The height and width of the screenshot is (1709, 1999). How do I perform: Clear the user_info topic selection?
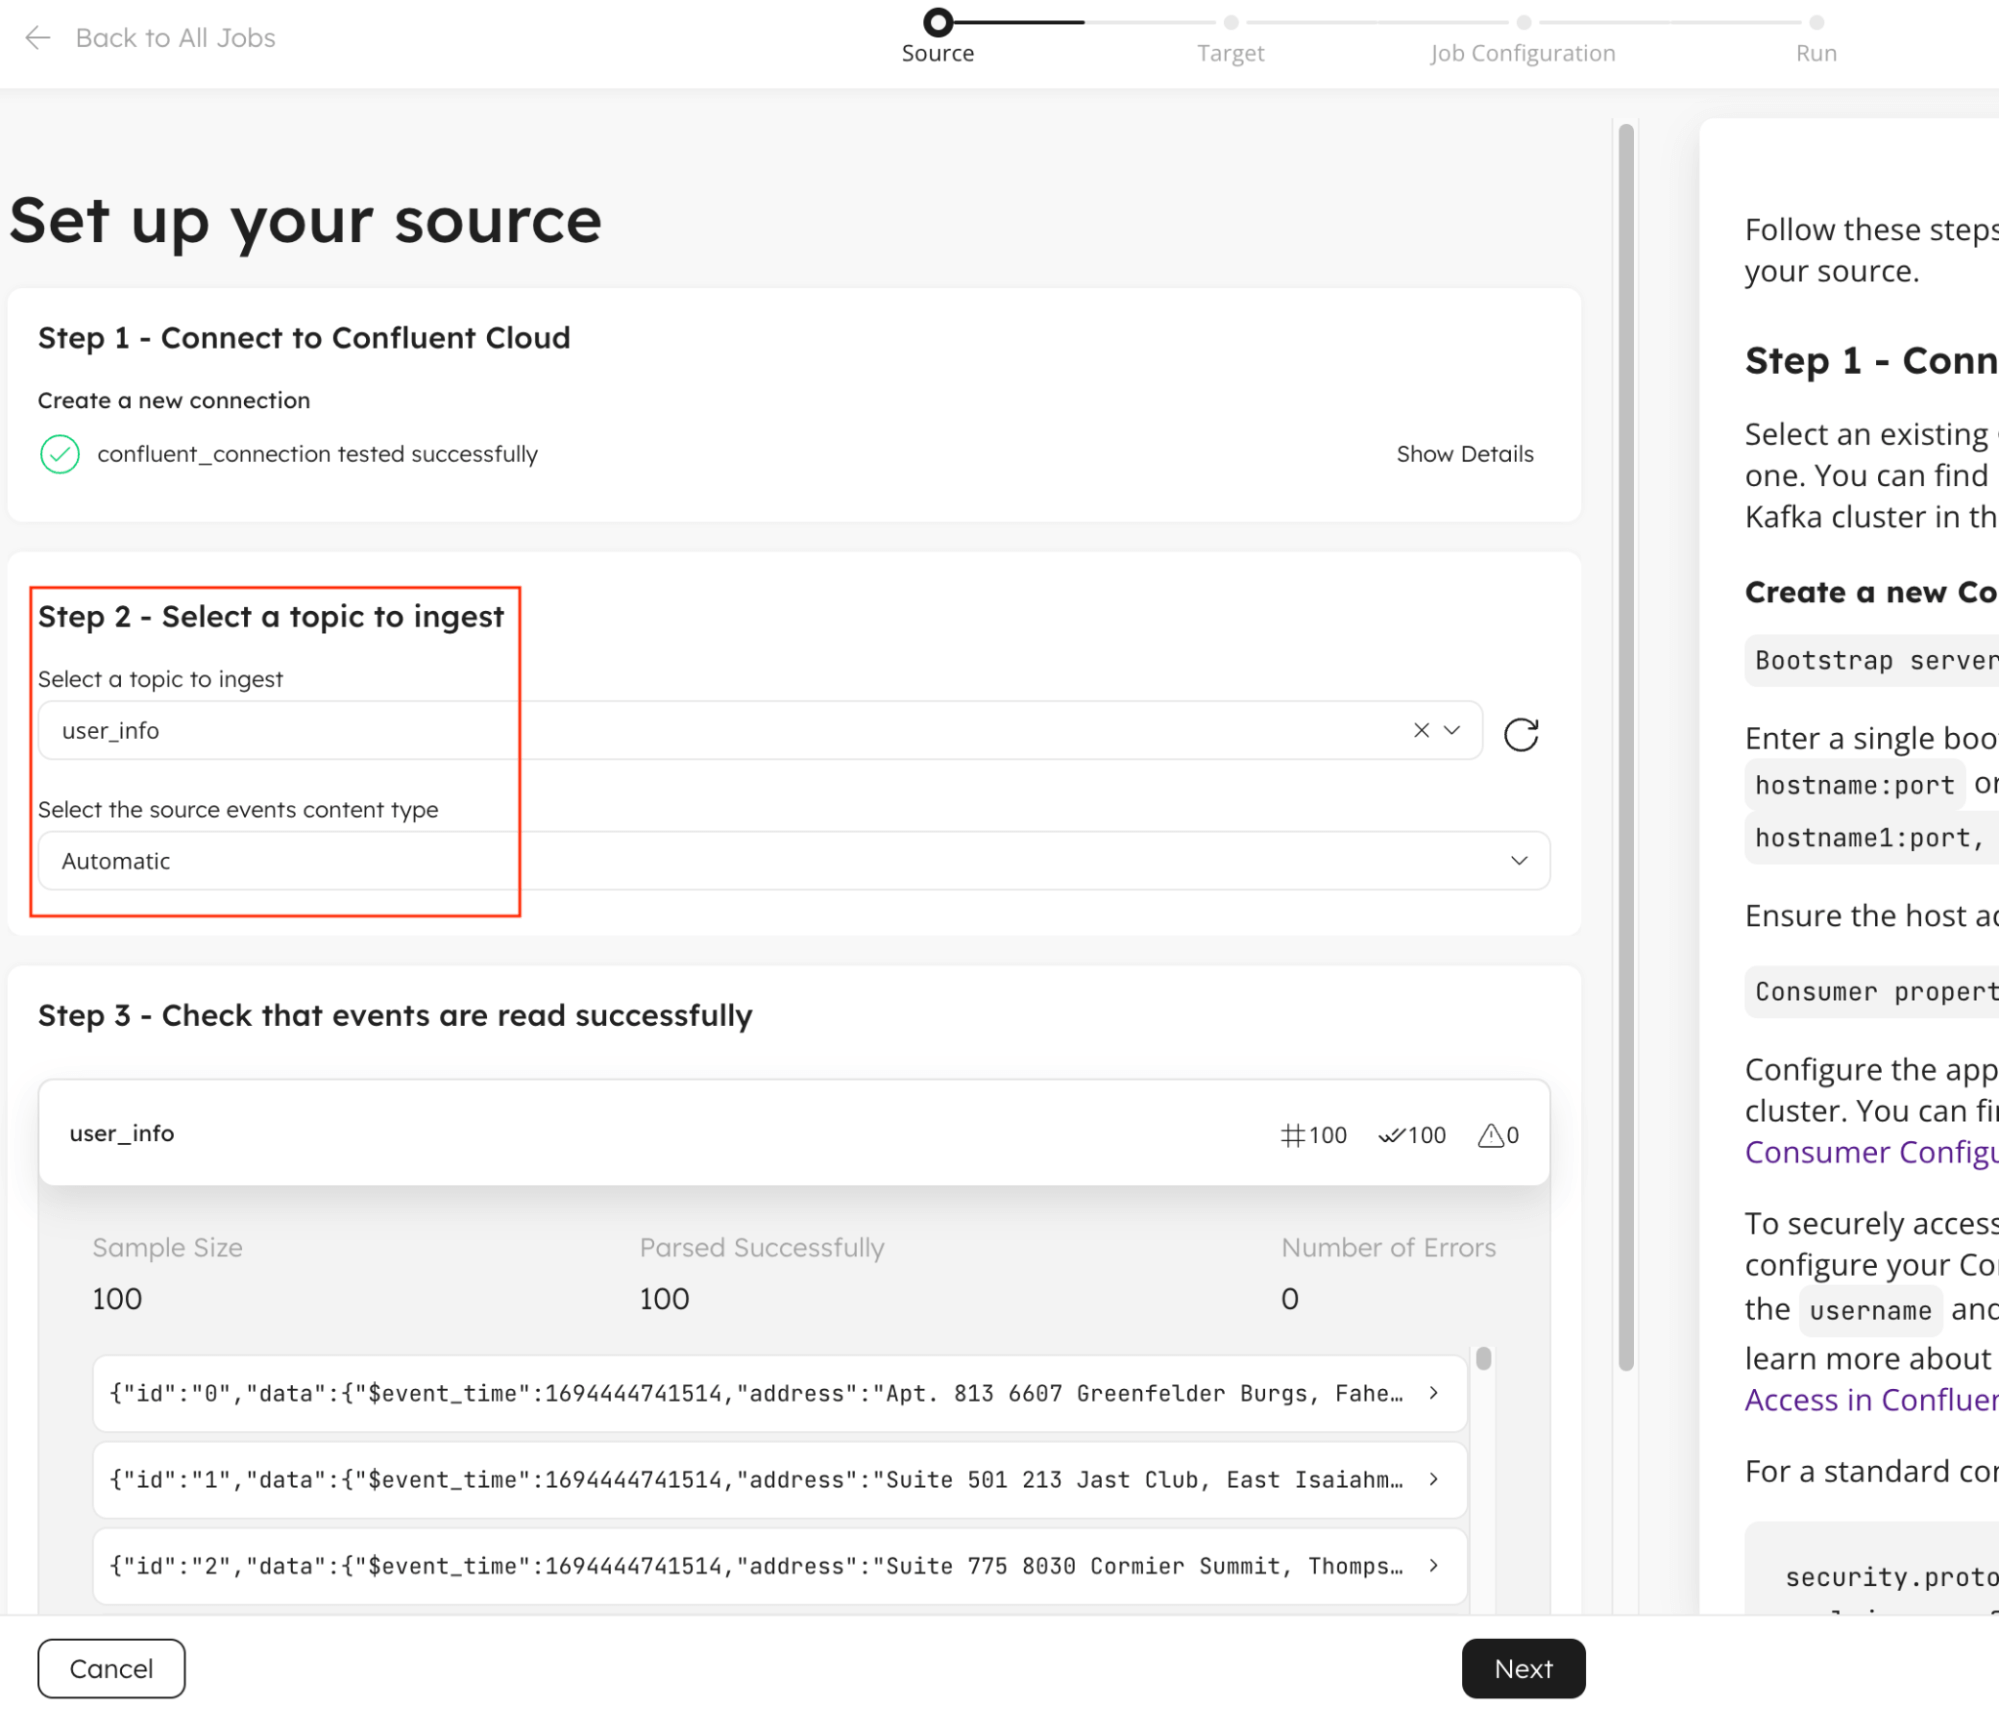(1420, 730)
